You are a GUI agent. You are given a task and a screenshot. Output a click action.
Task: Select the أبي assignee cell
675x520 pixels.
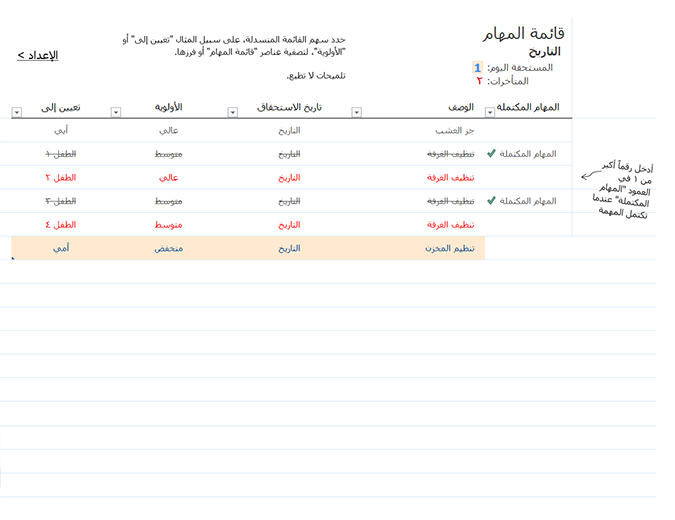click(x=61, y=130)
